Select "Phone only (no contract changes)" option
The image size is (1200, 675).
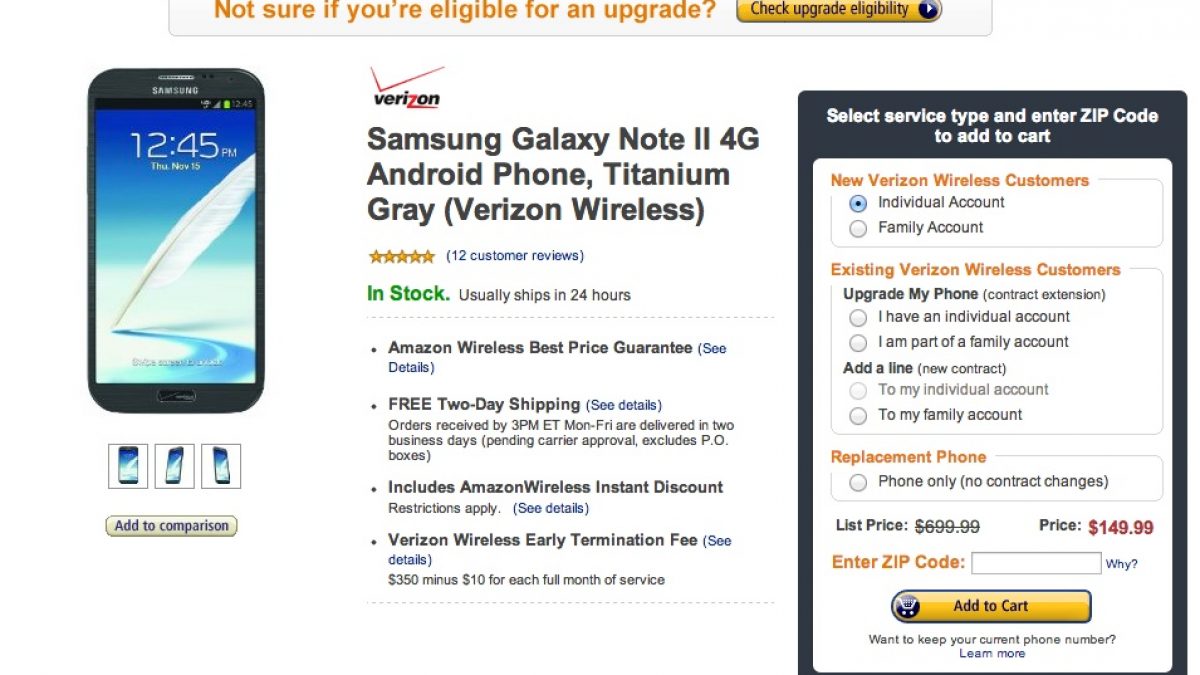coord(858,482)
